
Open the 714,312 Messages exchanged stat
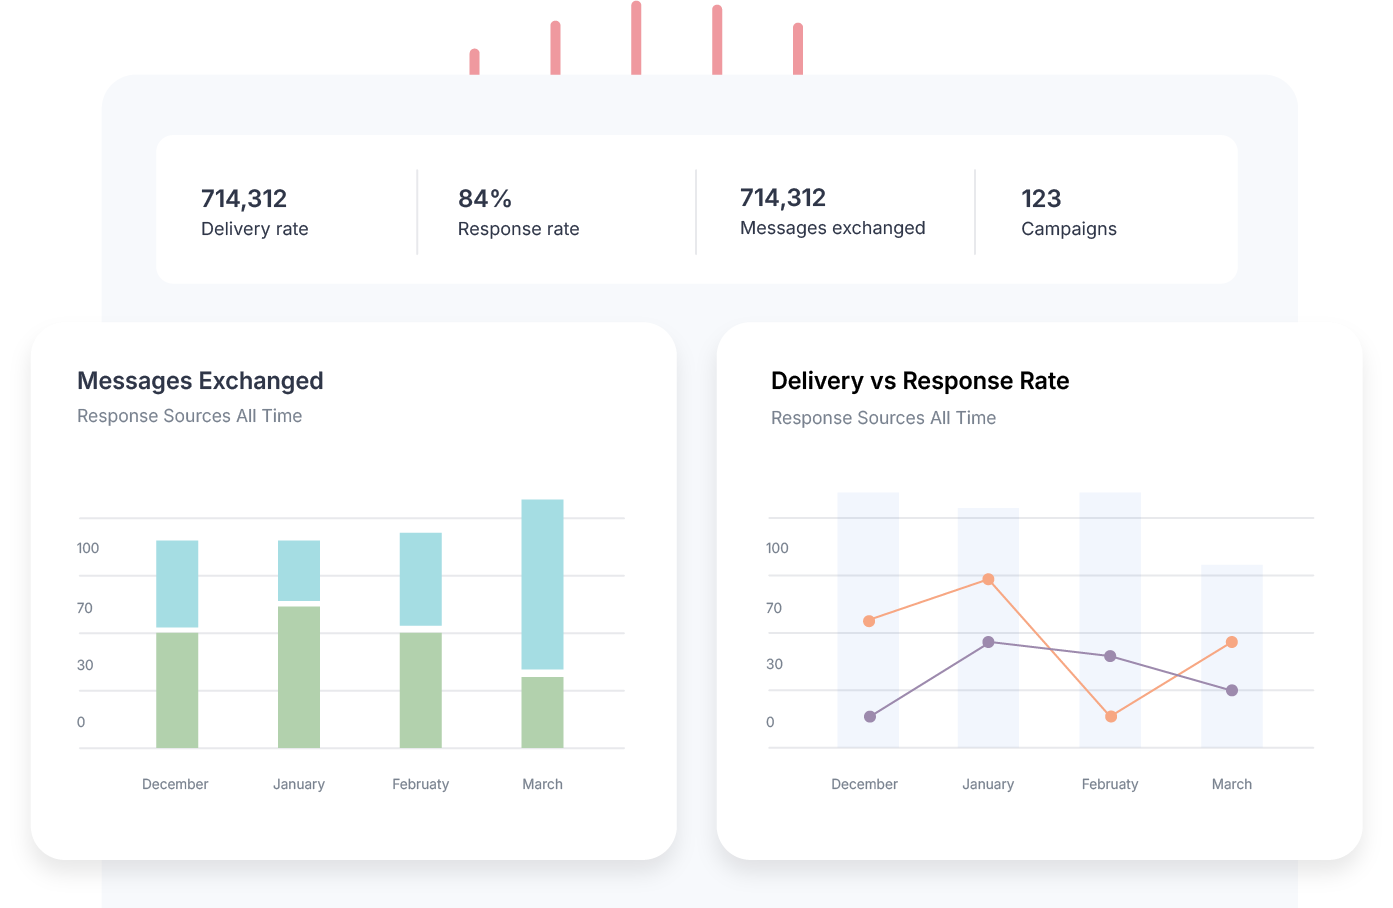[x=832, y=212]
